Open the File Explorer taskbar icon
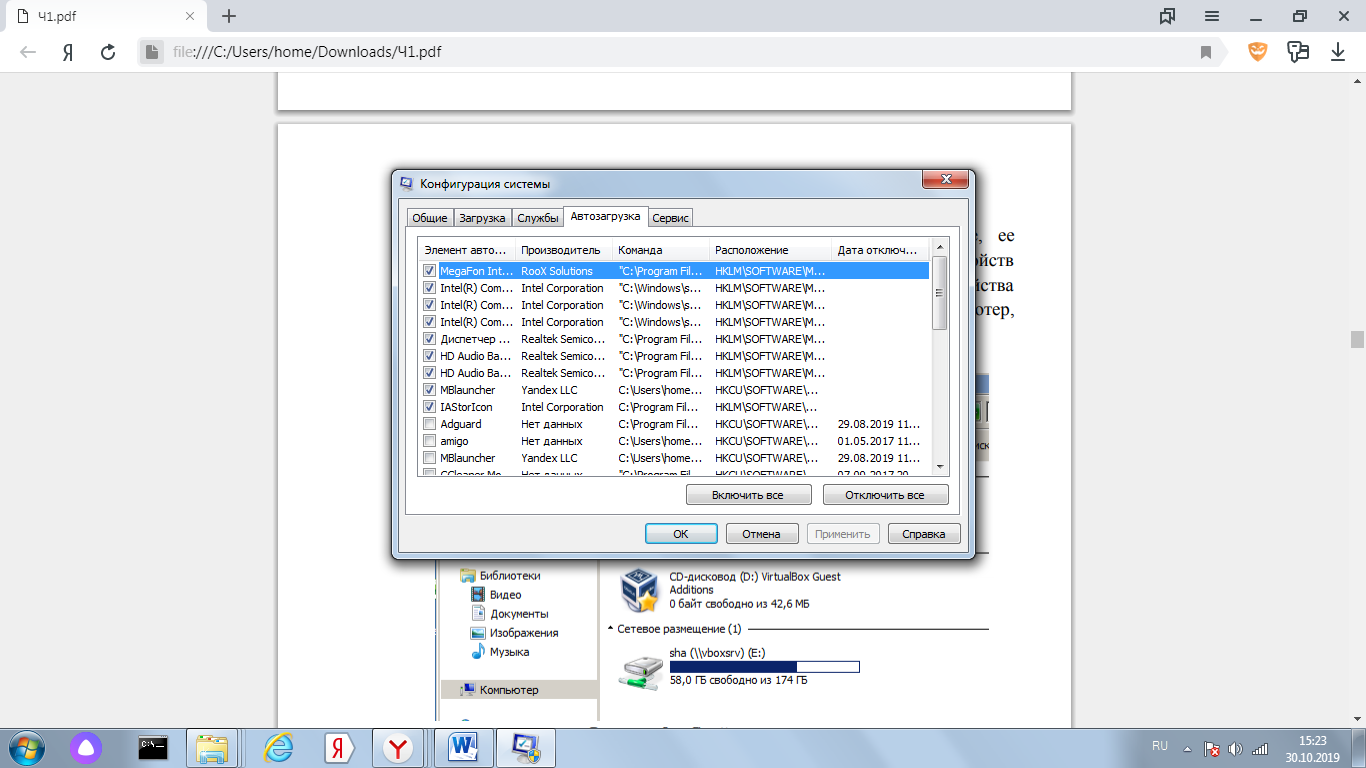The width and height of the screenshot is (1366, 768). point(212,748)
